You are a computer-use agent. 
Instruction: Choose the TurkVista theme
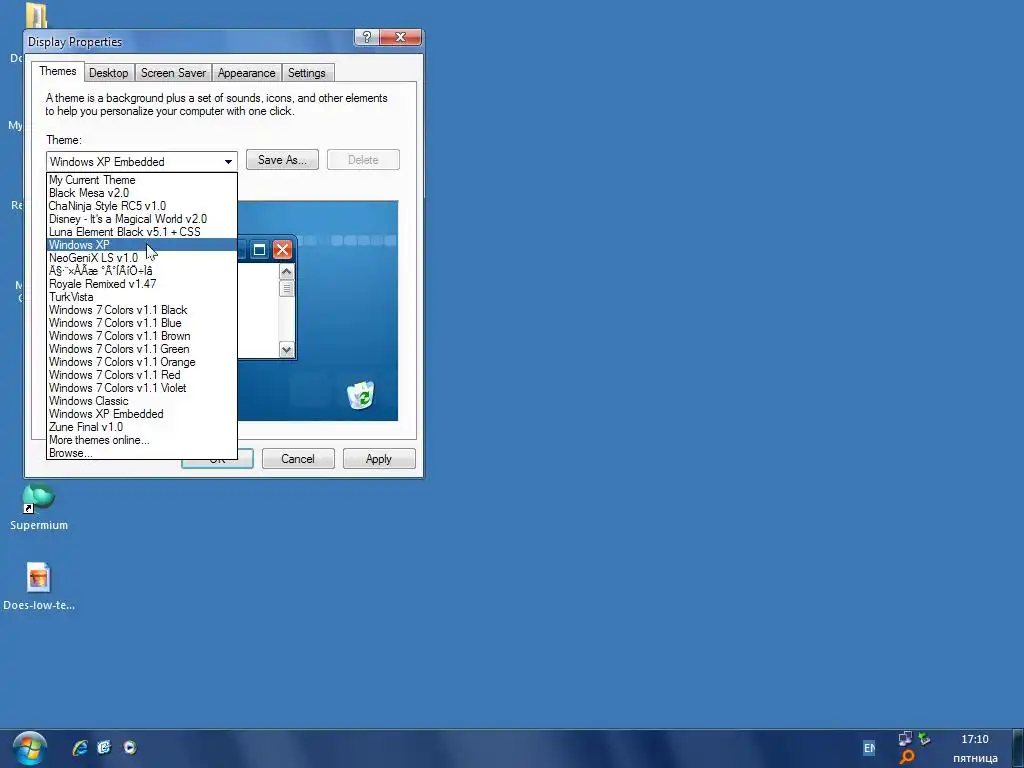tap(142, 297)
